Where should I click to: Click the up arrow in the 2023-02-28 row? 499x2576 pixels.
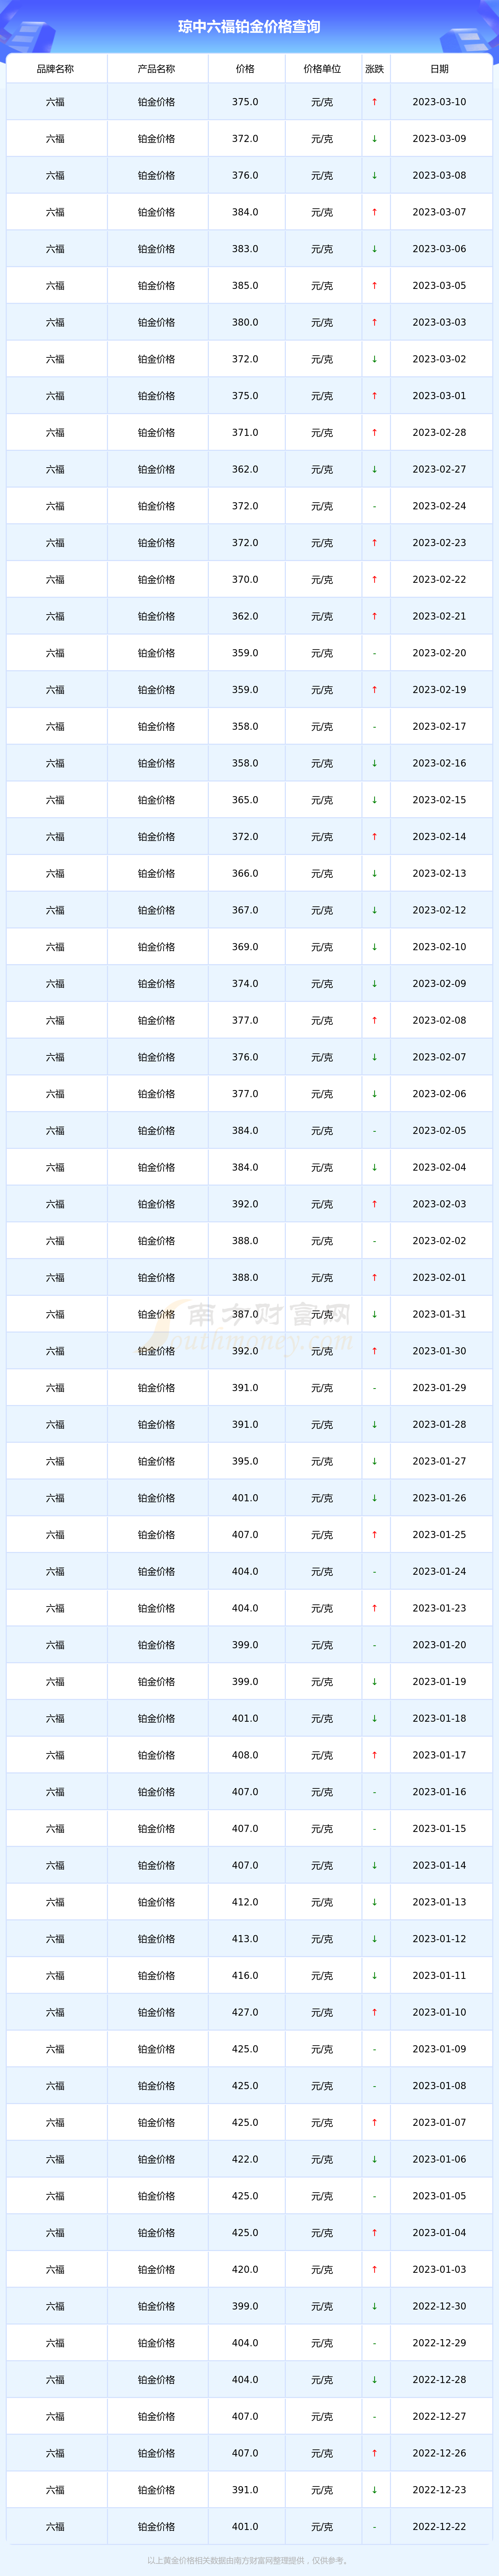(375, 433)
